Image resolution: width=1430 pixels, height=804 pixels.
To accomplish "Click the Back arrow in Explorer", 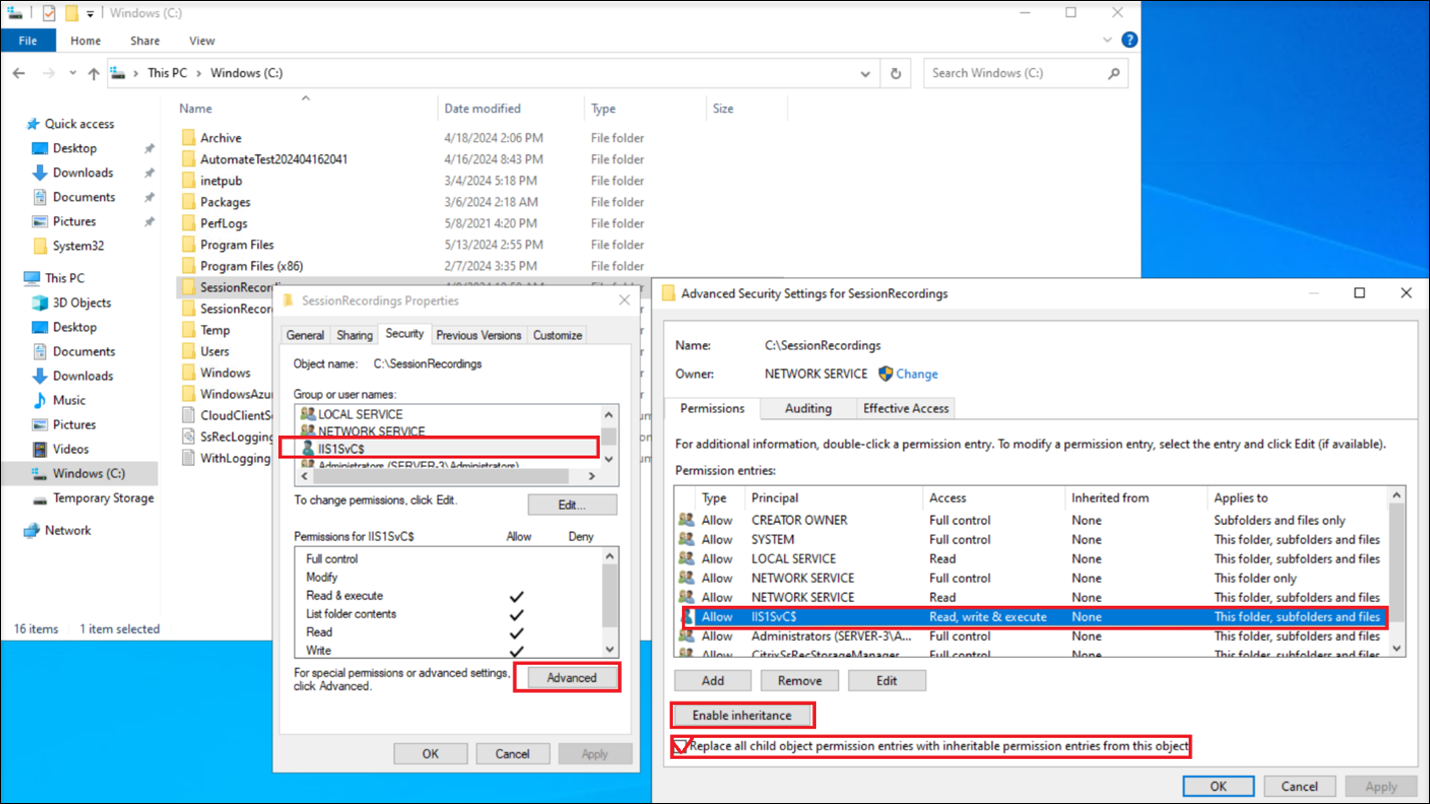I will [19, 73].
